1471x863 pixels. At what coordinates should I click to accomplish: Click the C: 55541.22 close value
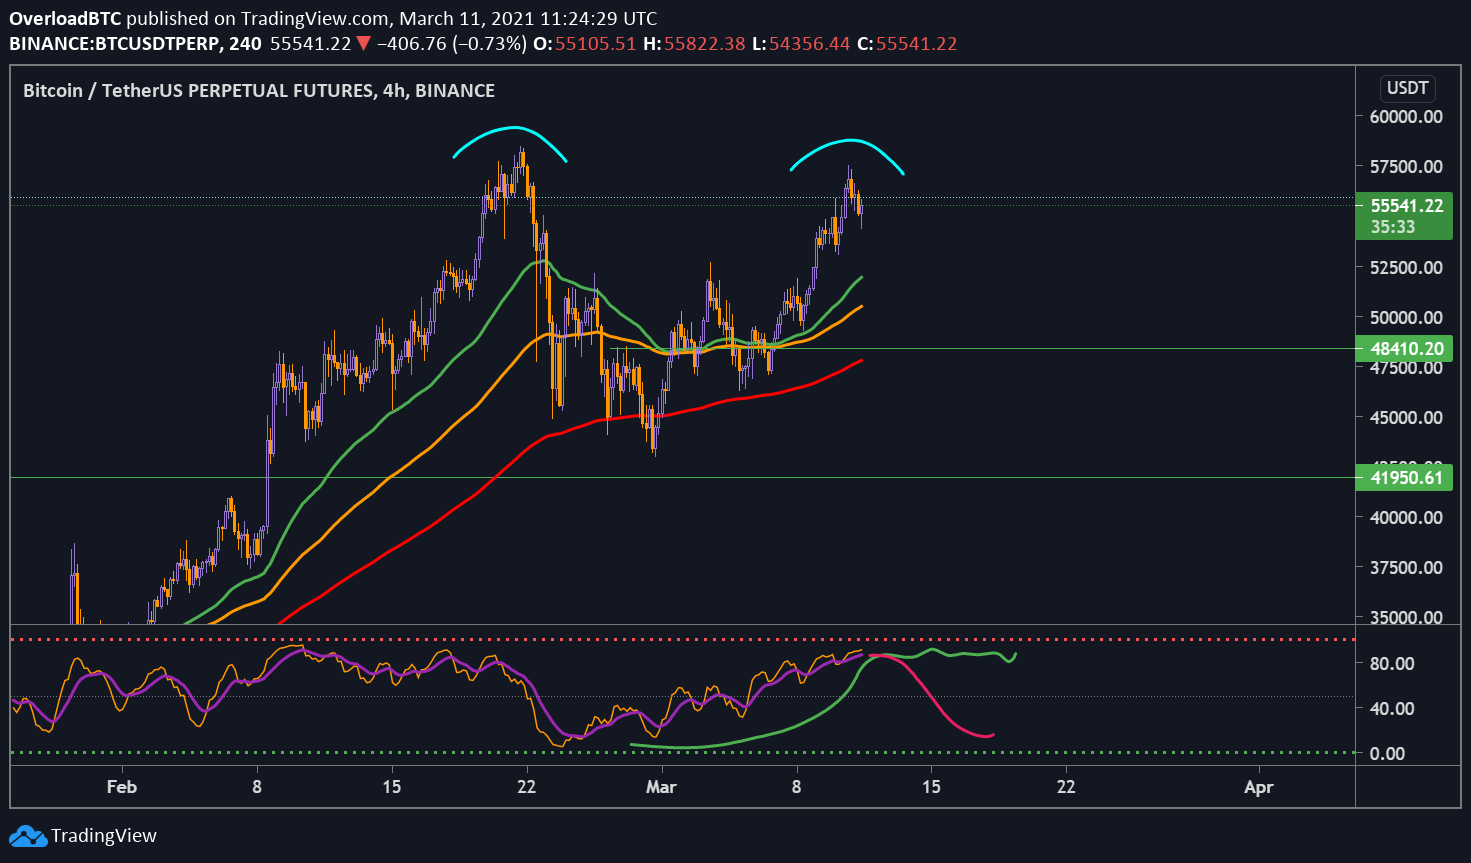[x=908, y=44]
